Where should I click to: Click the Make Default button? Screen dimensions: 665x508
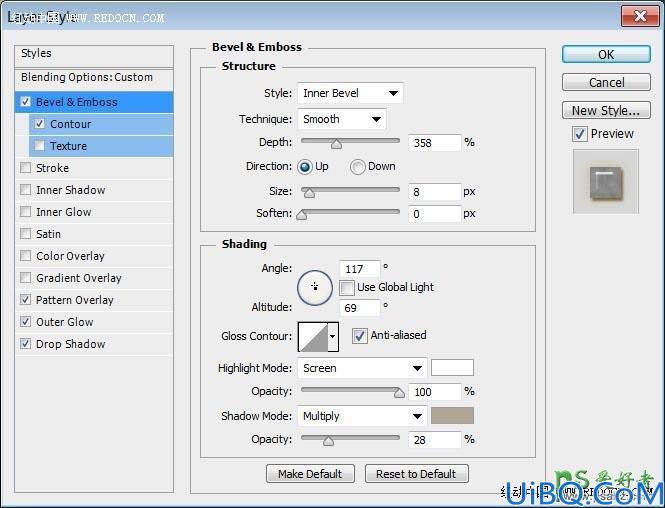pos(310,474)
